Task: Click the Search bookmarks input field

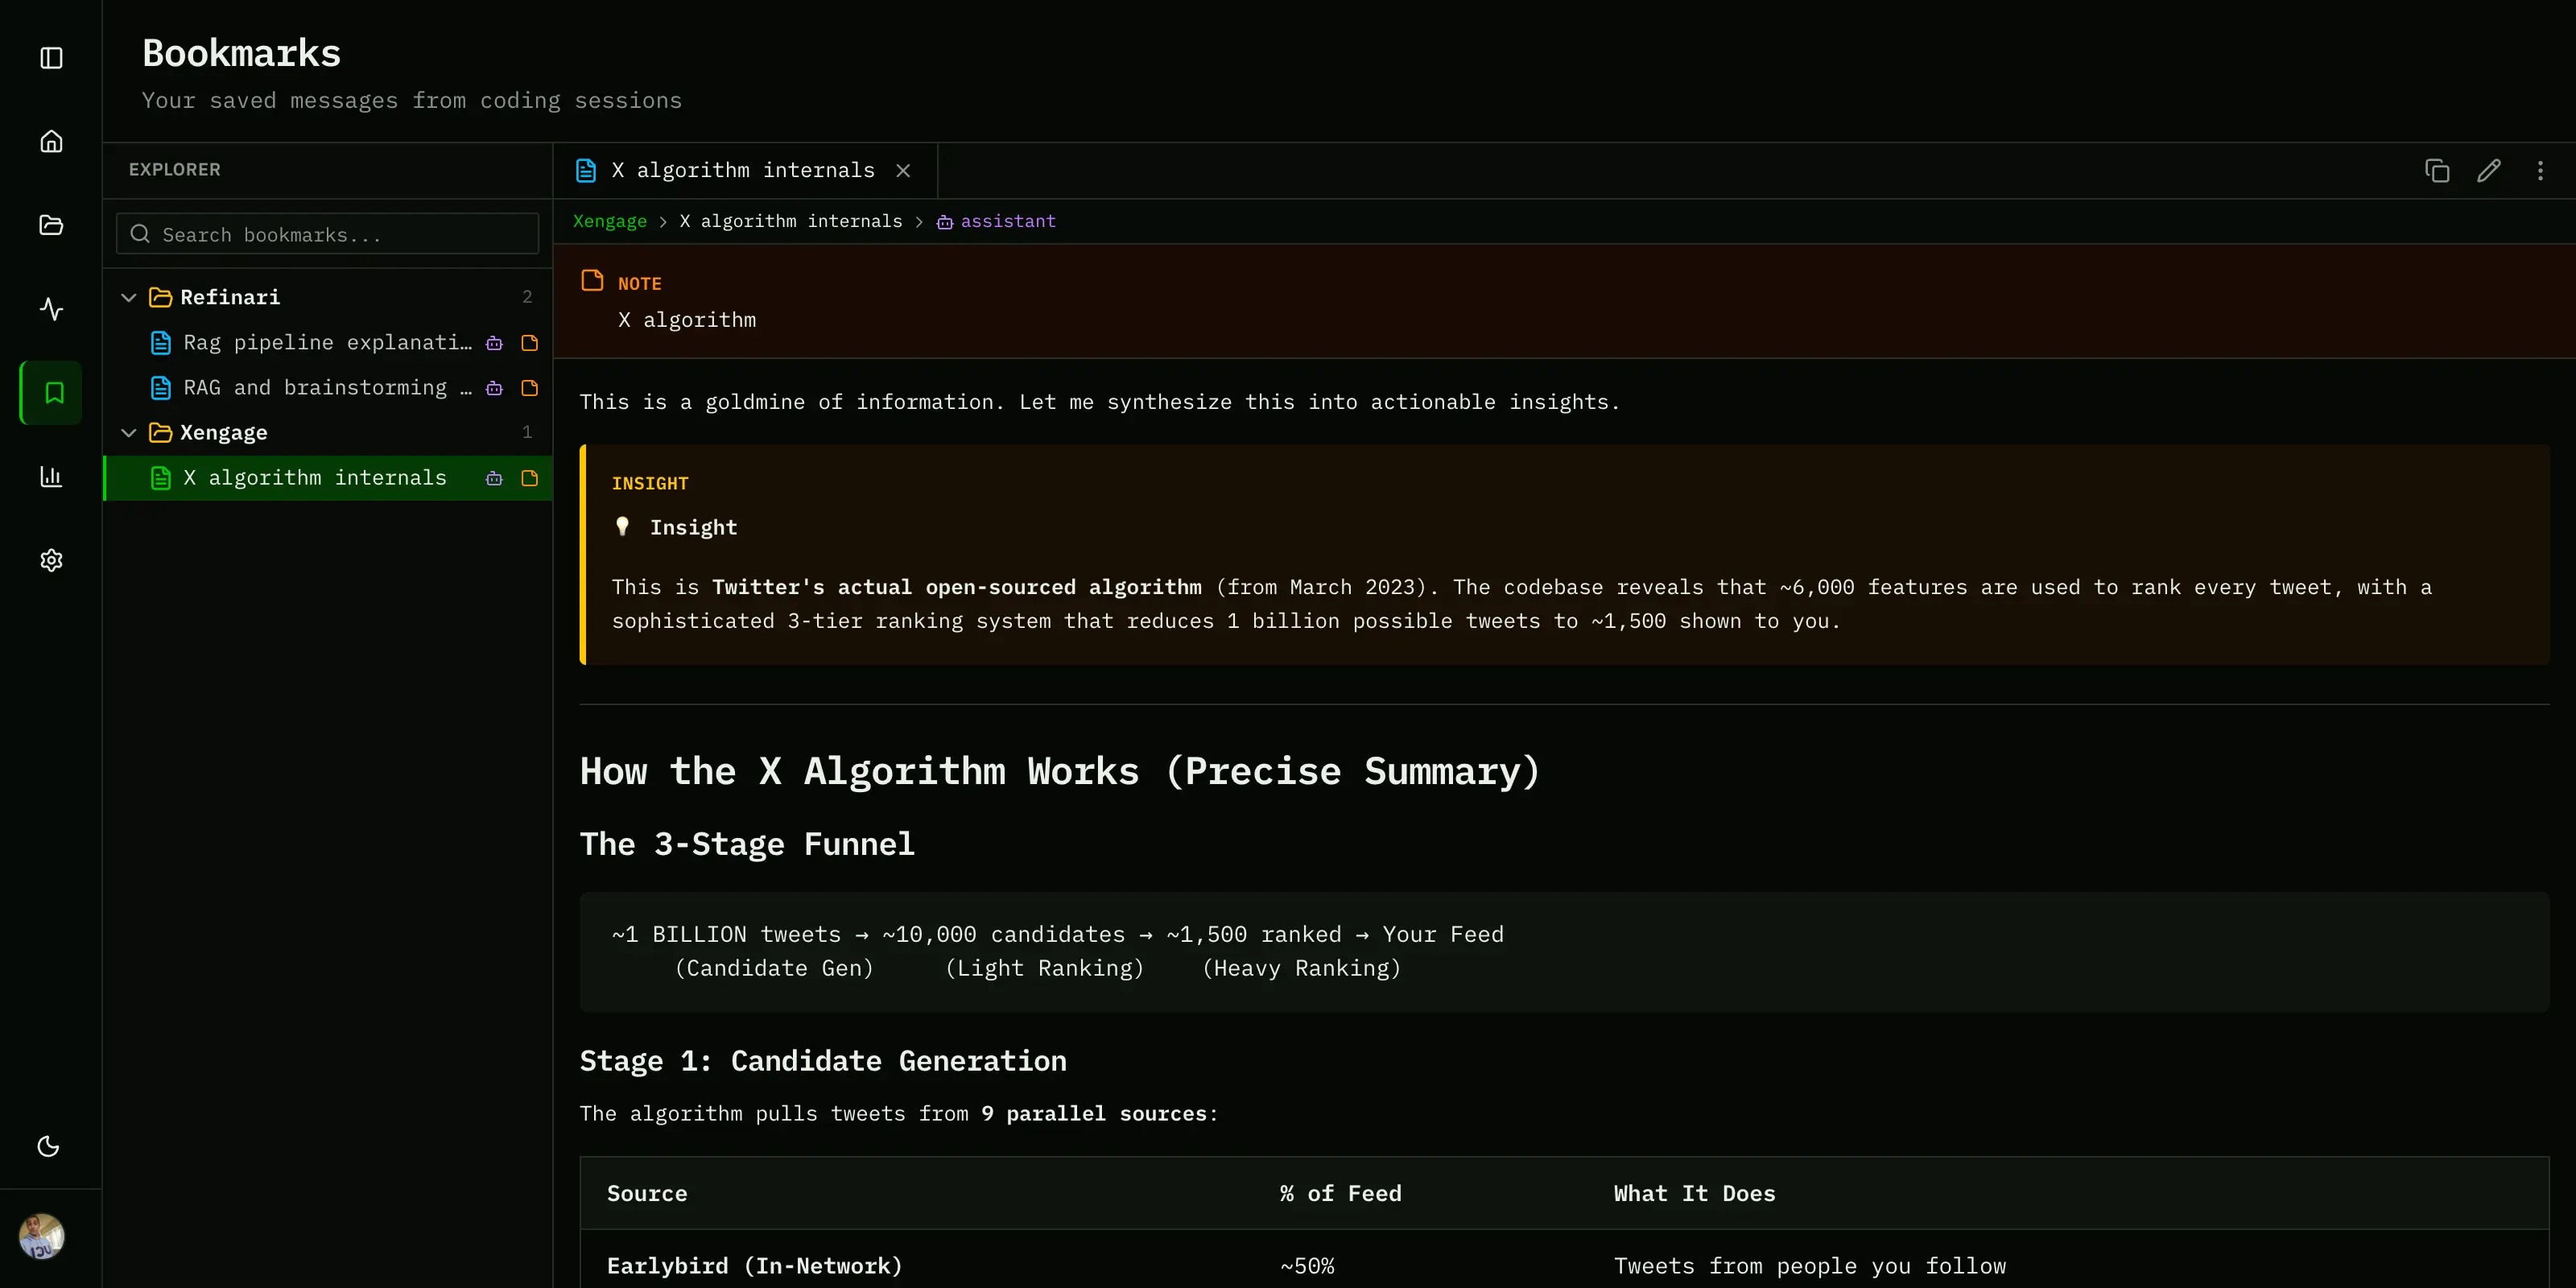Action: point(327,233)
